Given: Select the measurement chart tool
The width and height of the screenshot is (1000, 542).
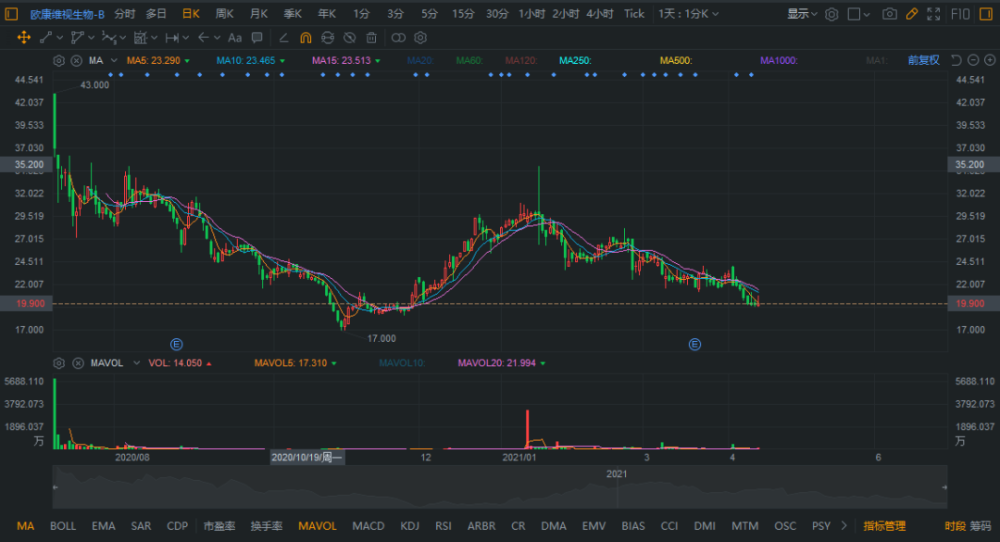Looking at the screenshot, I should point(141,38).
